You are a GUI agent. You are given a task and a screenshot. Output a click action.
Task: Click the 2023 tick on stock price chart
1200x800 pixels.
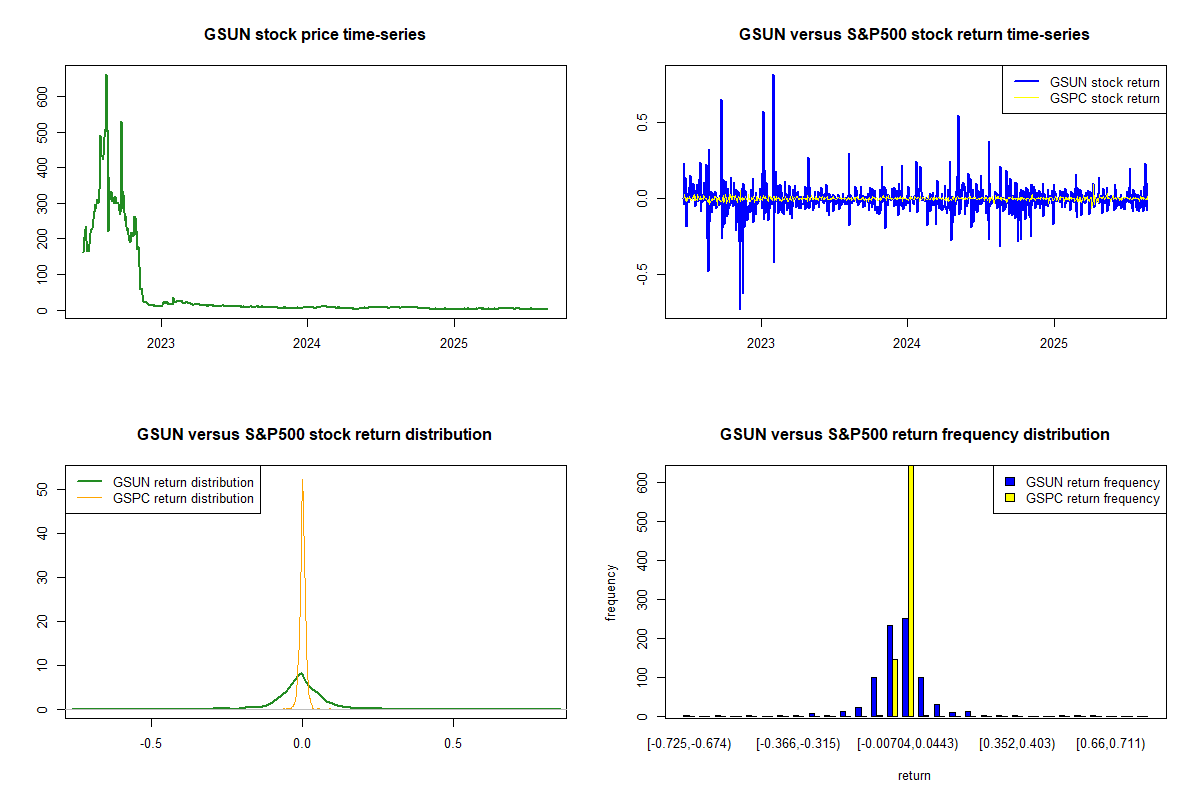161,338
